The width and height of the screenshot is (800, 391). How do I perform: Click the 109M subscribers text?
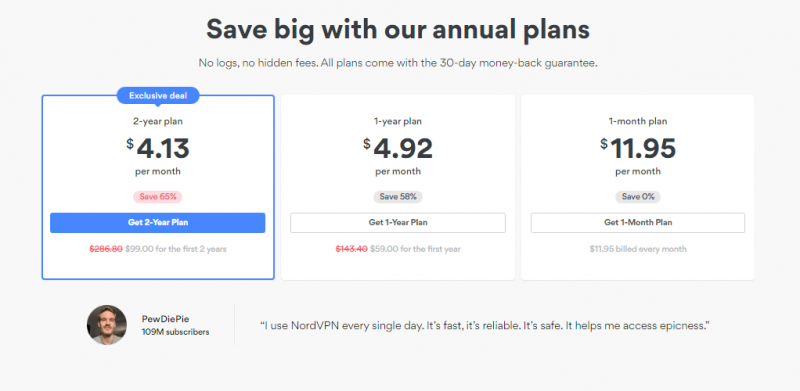coord(176,332)
